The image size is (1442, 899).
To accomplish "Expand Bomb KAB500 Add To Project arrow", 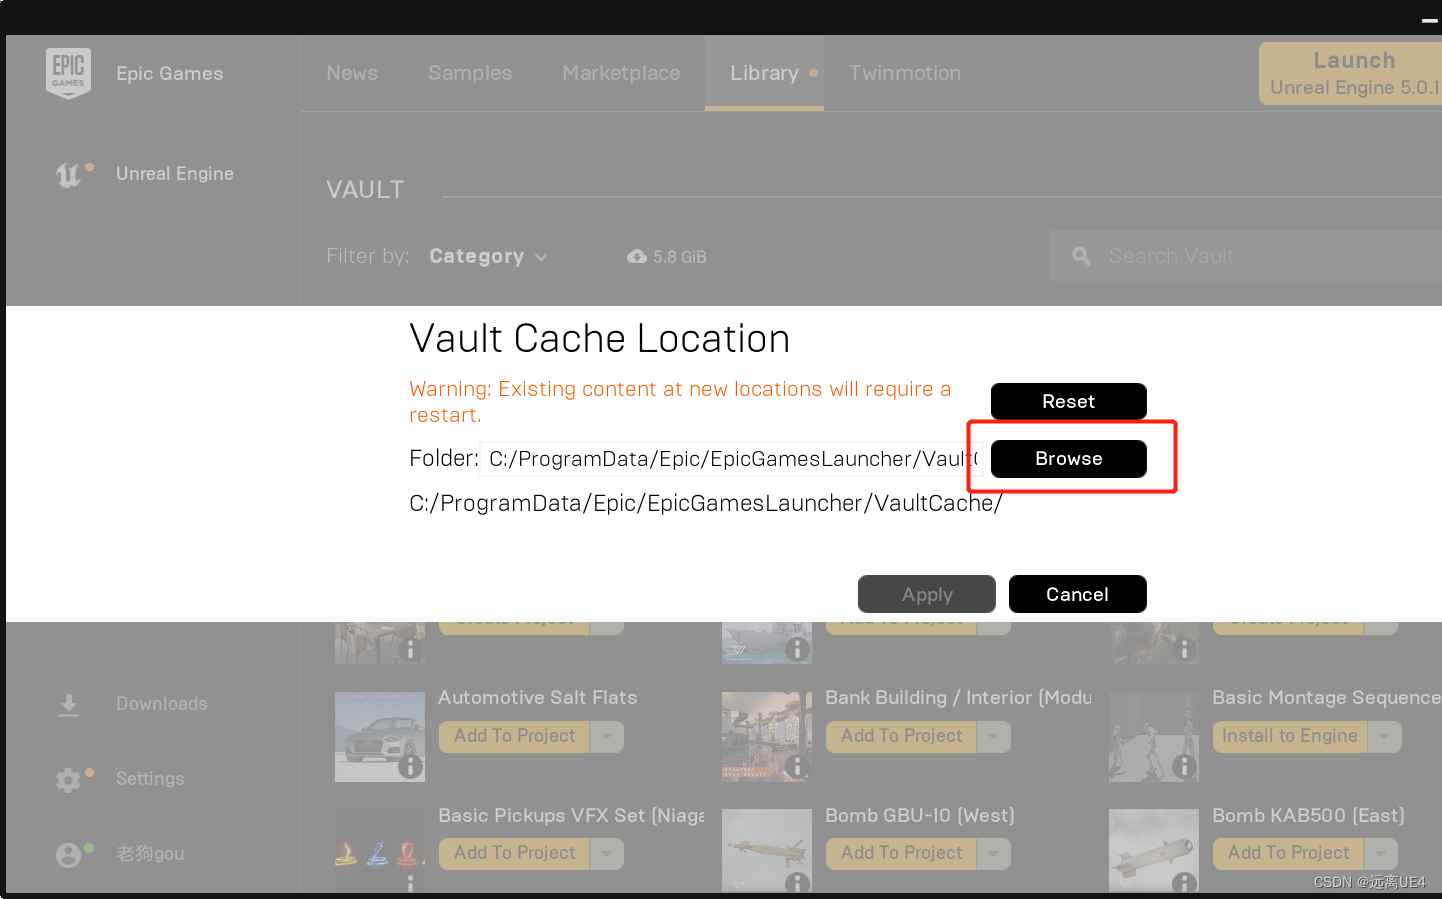I will pyautogui.click(x=1380, y=854).
